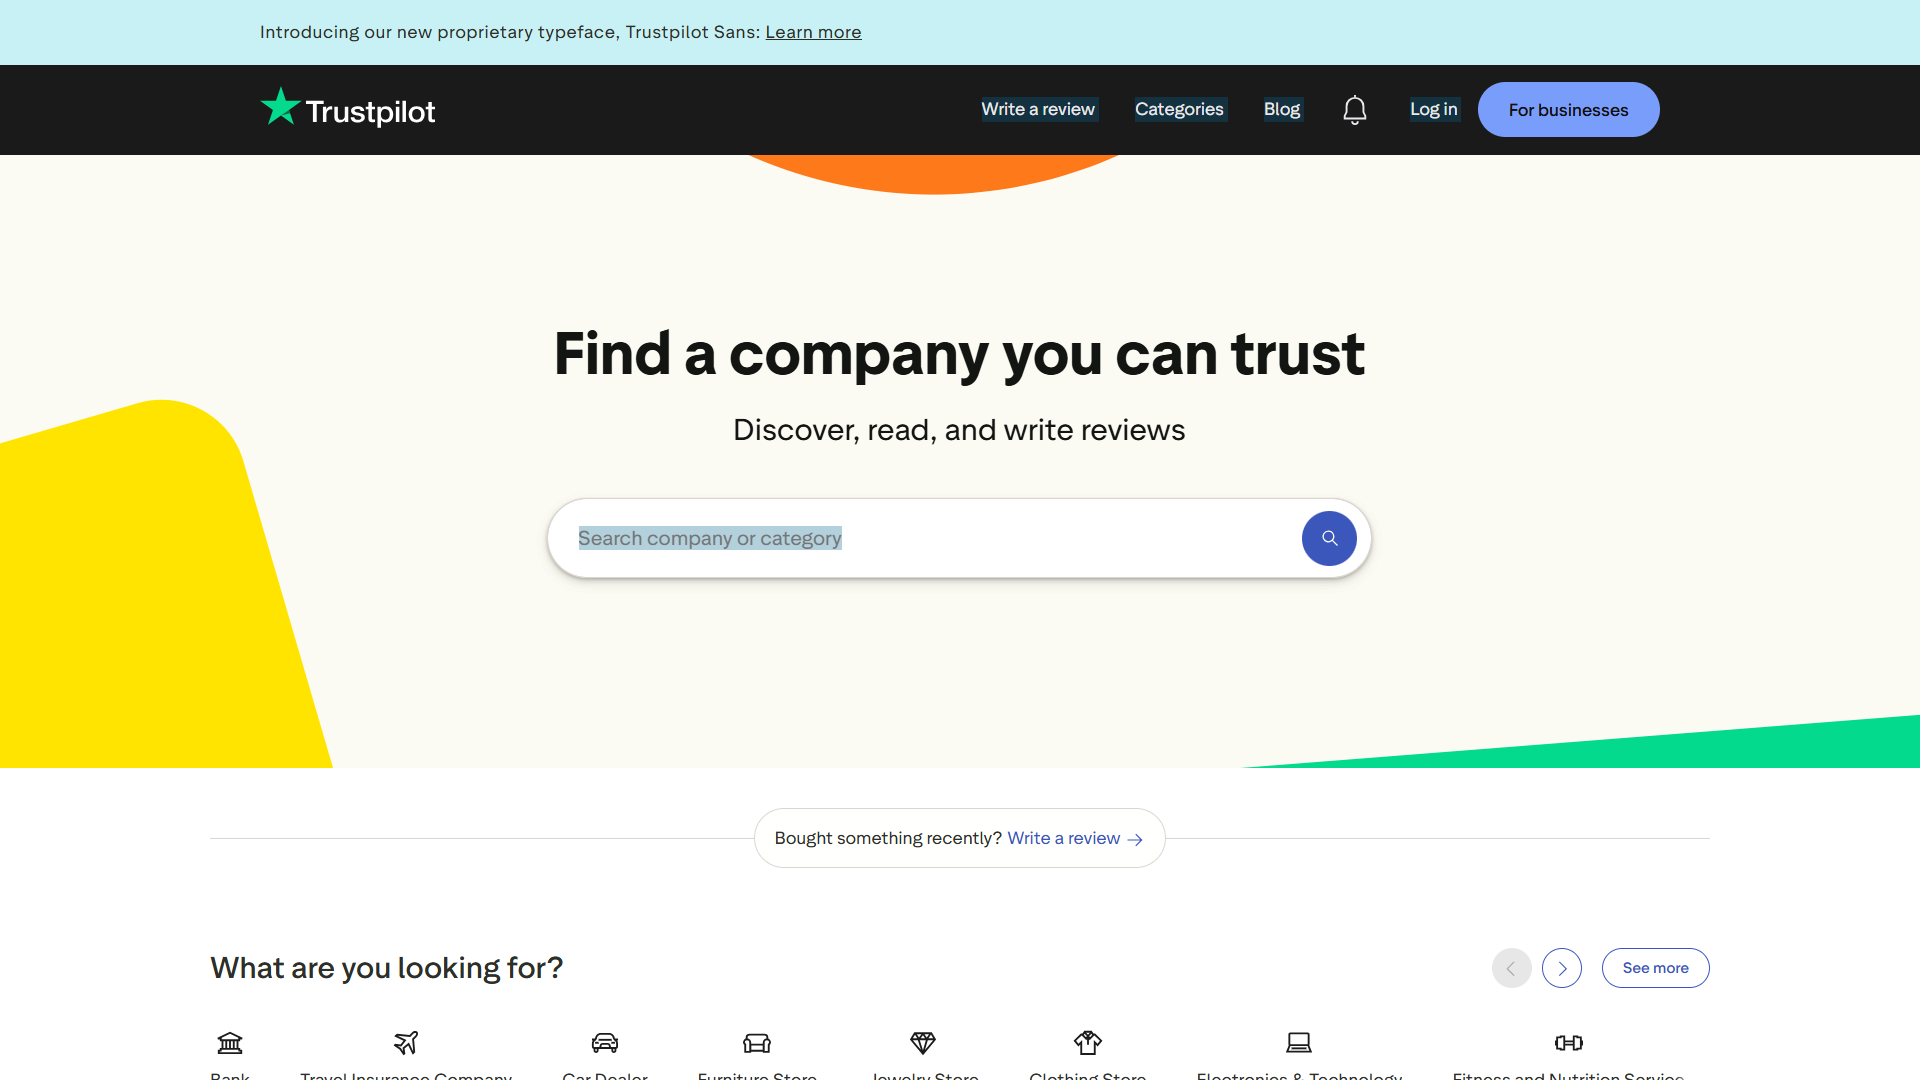Screen dimensions: 1920x1080
Task: Open the Learn more link about Trustpilot Sans
Action: tap(813, 32)
